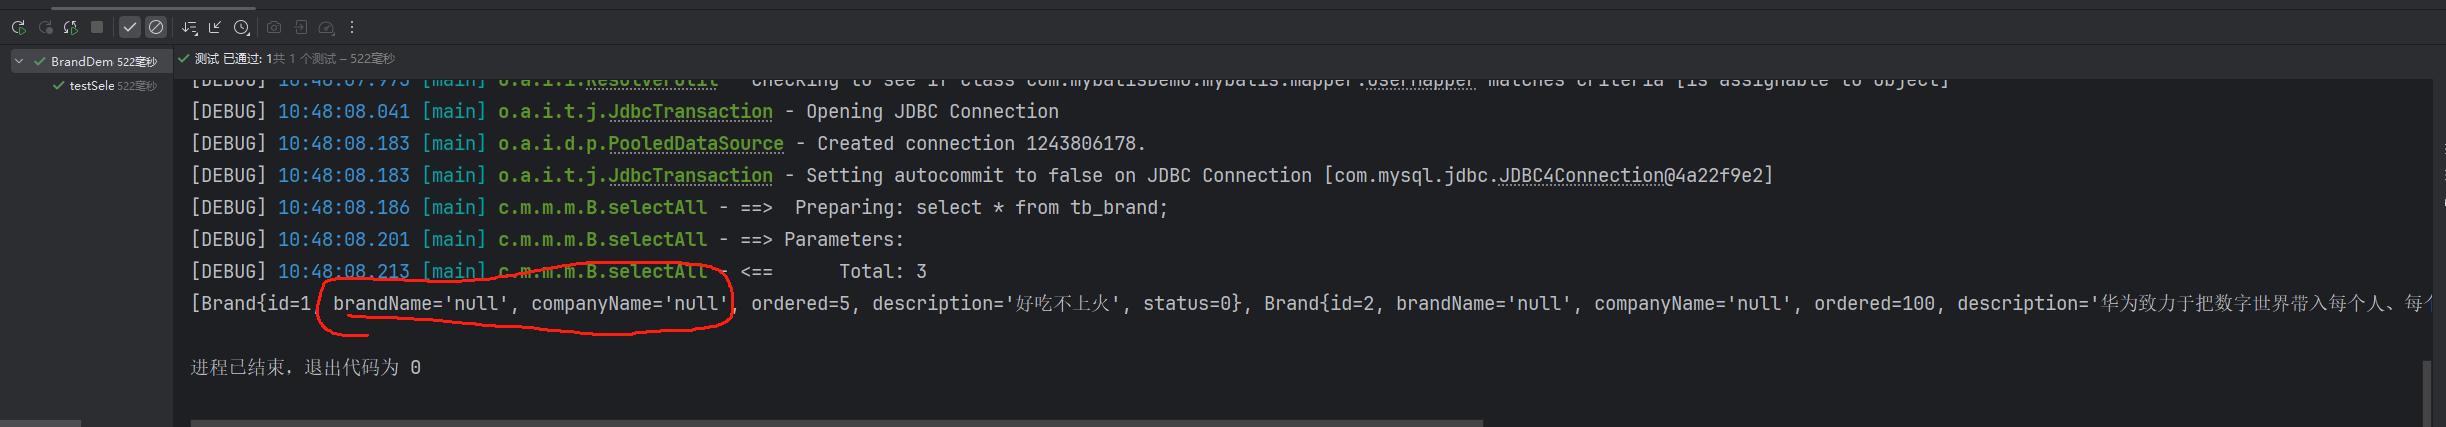Viewport: 2446px width, 427px height.
Task: Click the camera screenshot icon
Action: tap(274, 27)
